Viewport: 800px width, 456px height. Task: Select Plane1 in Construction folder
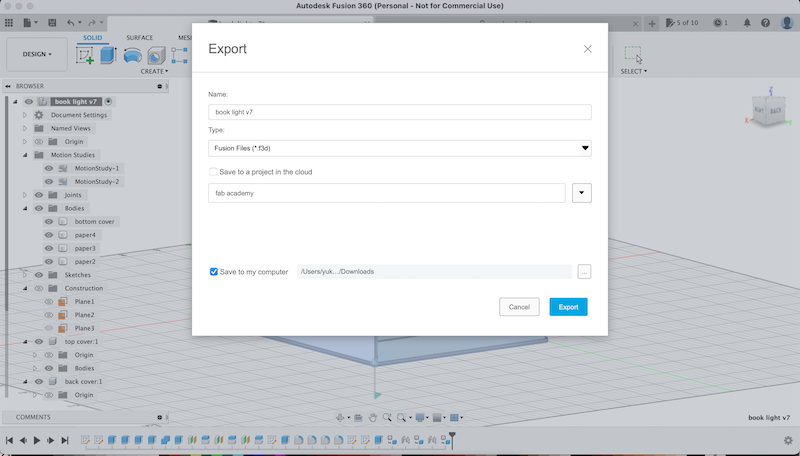pos(84,302)
